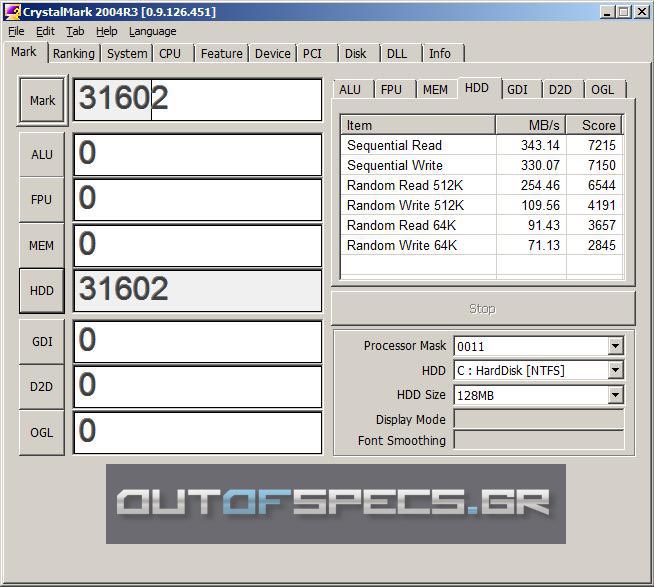Viewport: 654px width, 587px height.
Task: Run the MEM benchmark button
Action: pyautogui.click(x=42, y=245)
